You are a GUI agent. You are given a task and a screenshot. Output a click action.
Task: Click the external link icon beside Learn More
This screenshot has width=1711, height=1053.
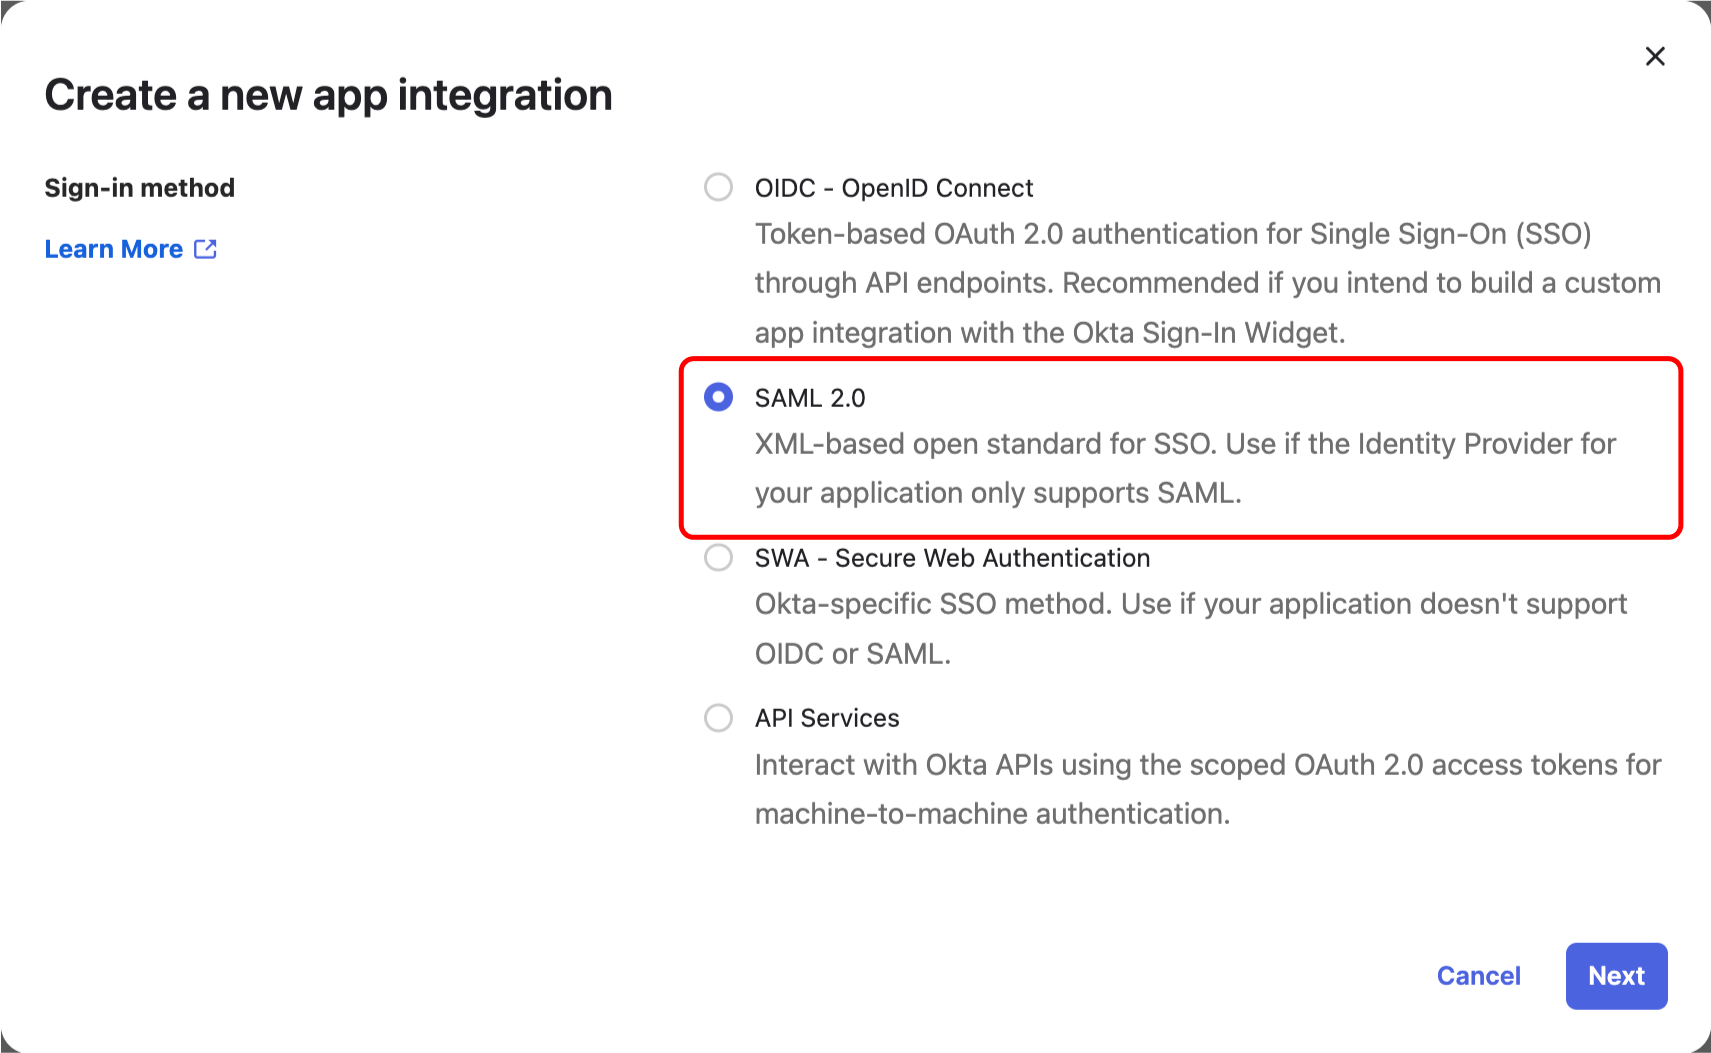206,249
